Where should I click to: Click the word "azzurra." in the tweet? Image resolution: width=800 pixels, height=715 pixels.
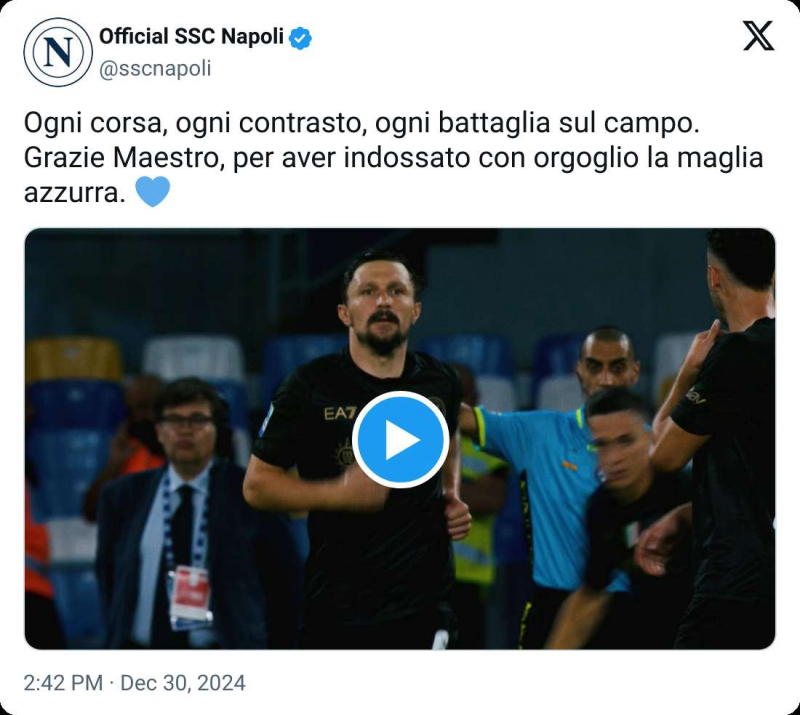[75, 192]
